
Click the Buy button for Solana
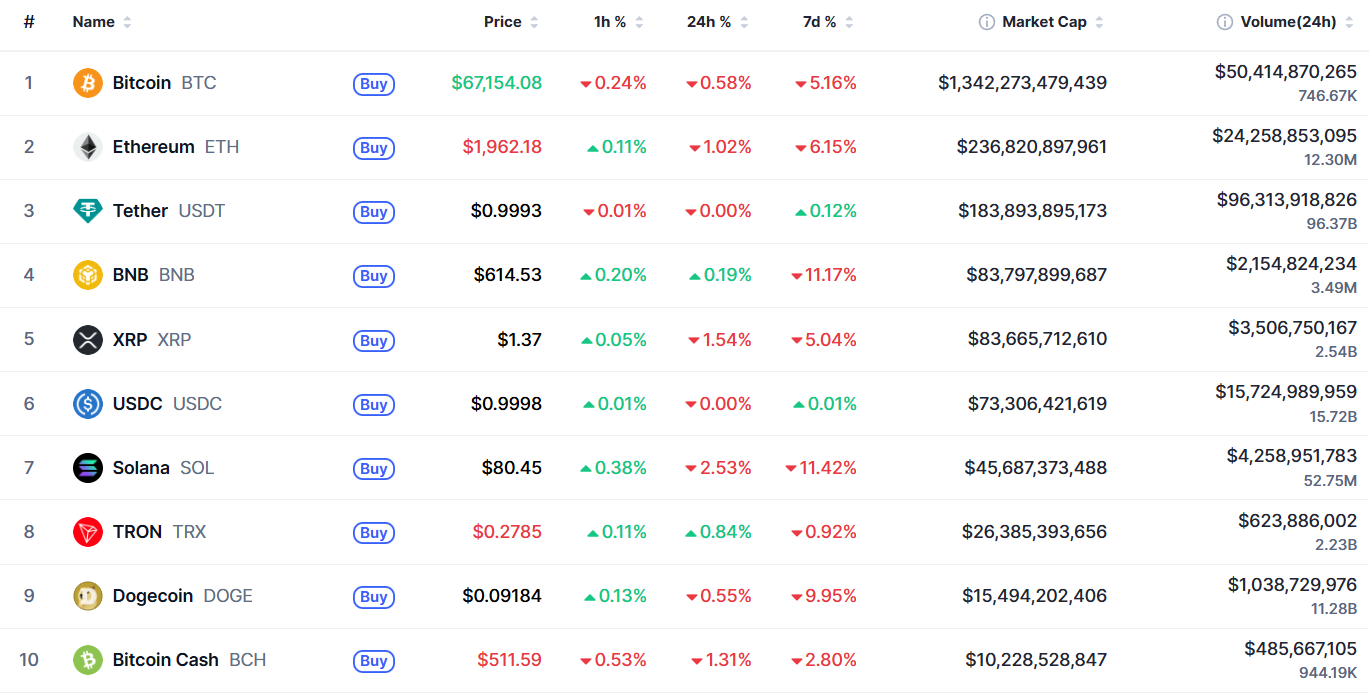374,469
